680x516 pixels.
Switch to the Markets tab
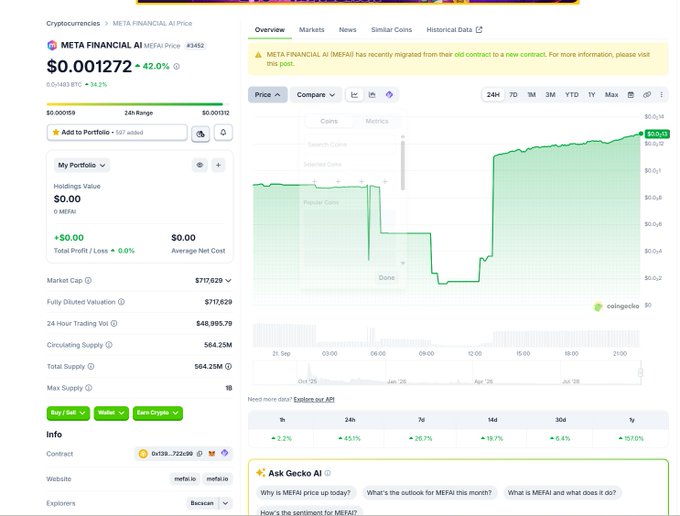click(312, 29)
